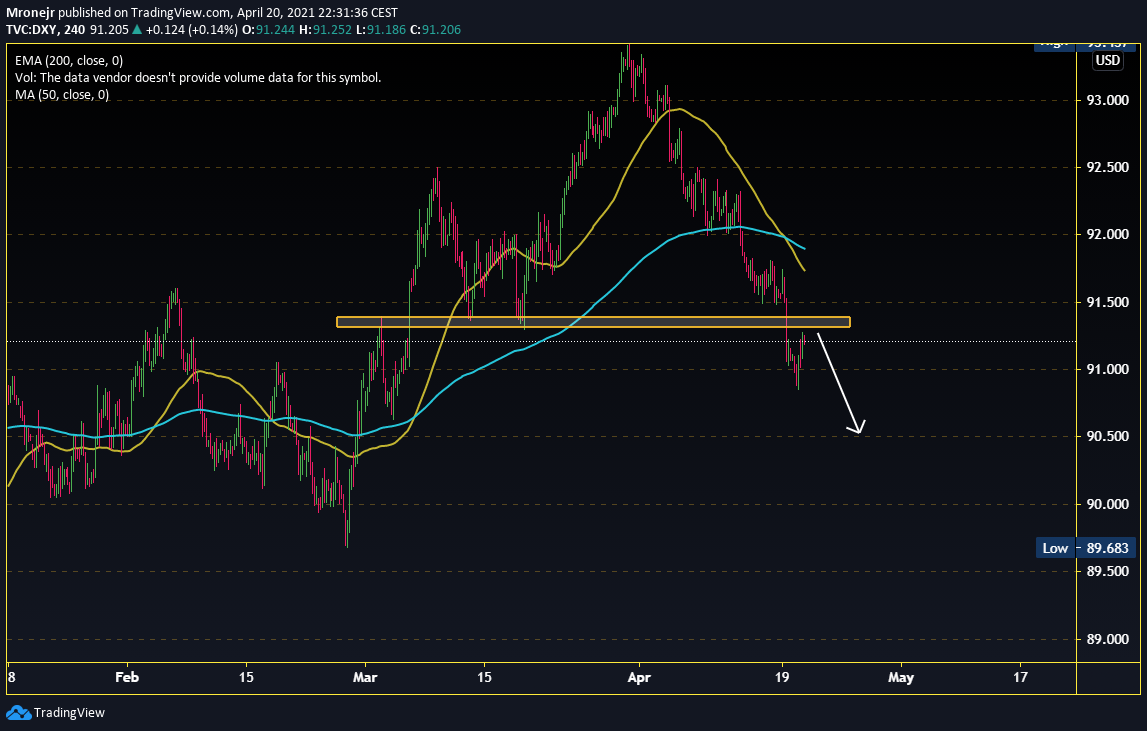The width and height of the screenshot is (1147, 731).
Task: Click the green up-triangle beside price 91.205
Action: point(137,30)
